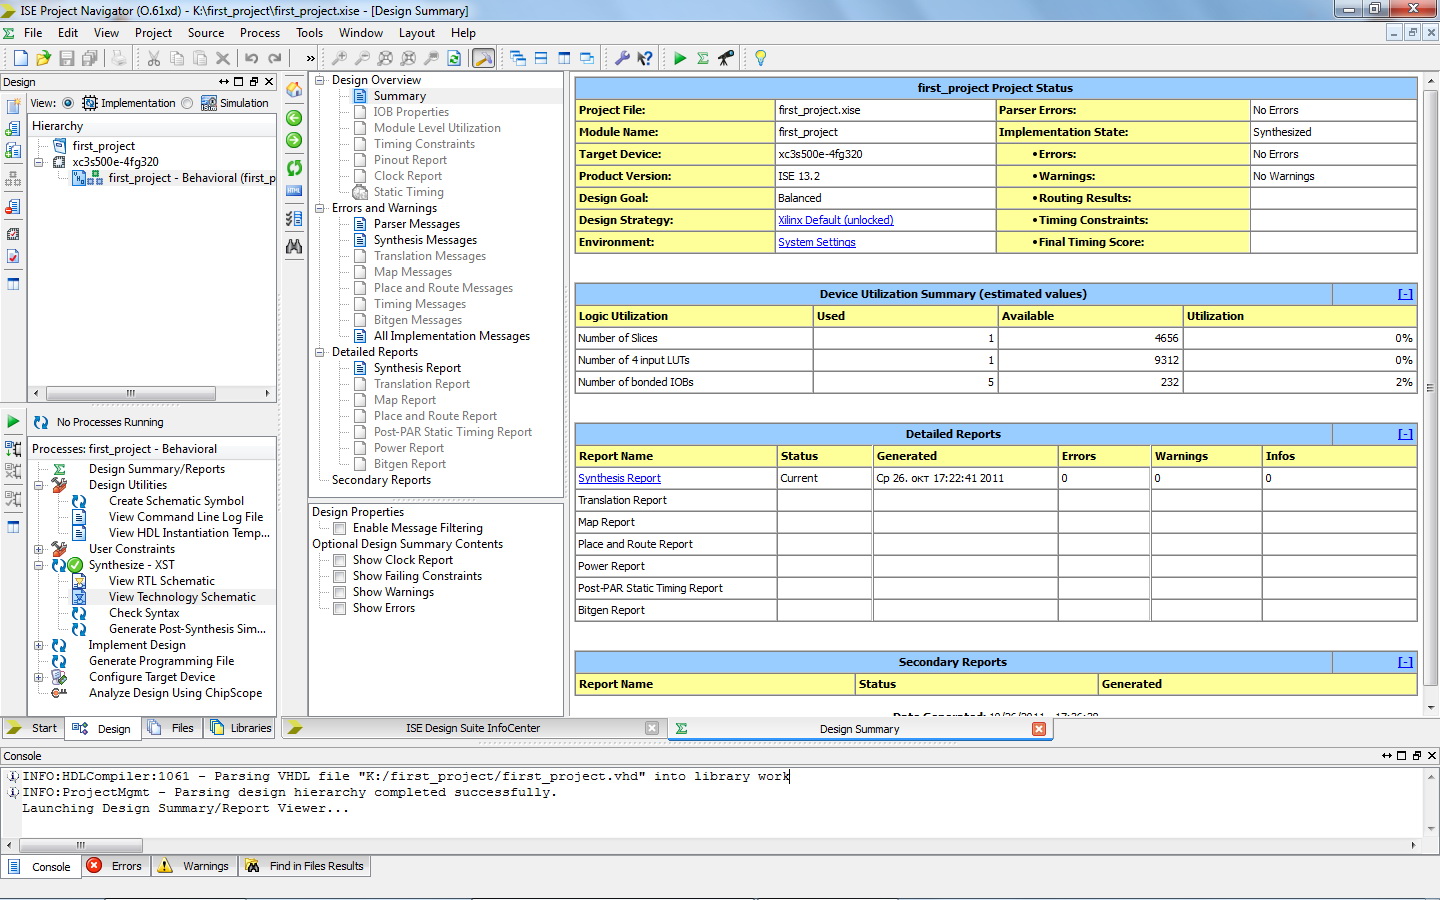Switch to the Libraries tab

coord(240,728)
